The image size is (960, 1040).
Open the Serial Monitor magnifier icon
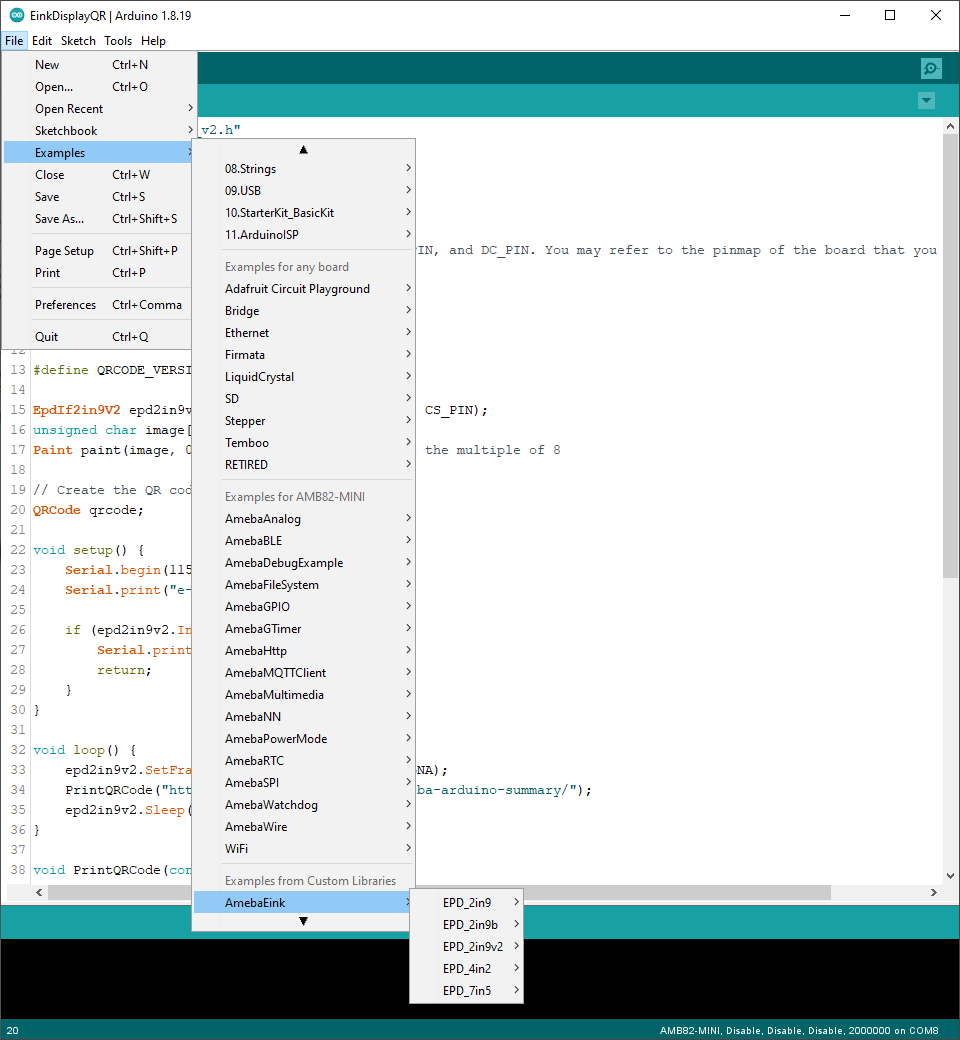[931, 68]
